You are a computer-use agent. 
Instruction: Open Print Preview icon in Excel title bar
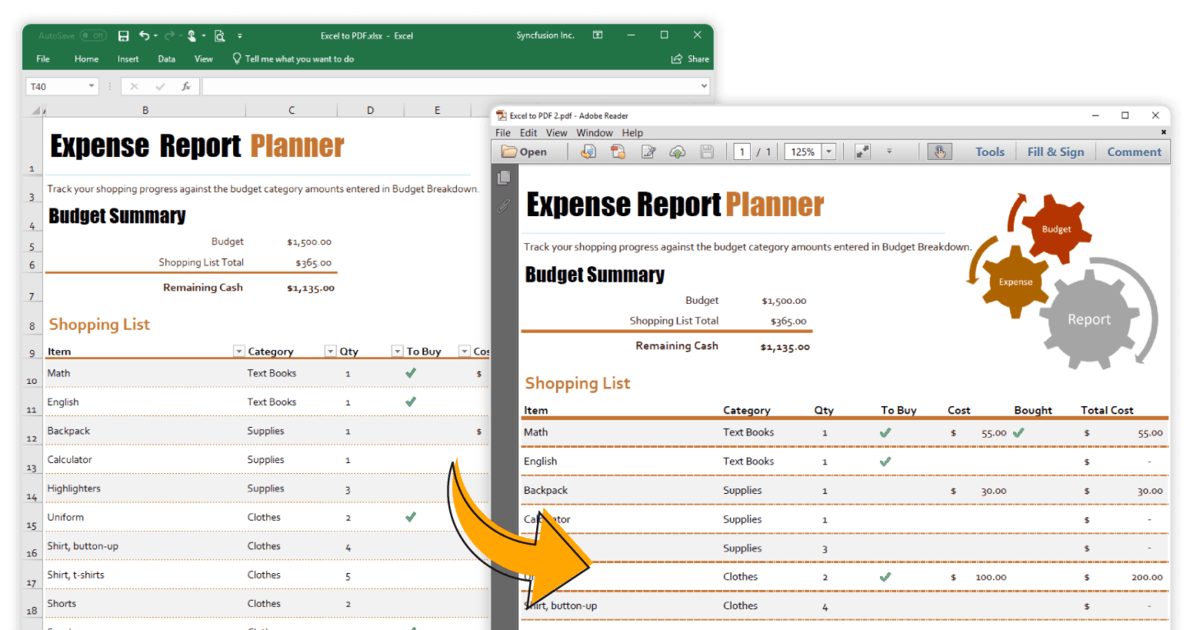pyautogui.click(x=220, y=36)
